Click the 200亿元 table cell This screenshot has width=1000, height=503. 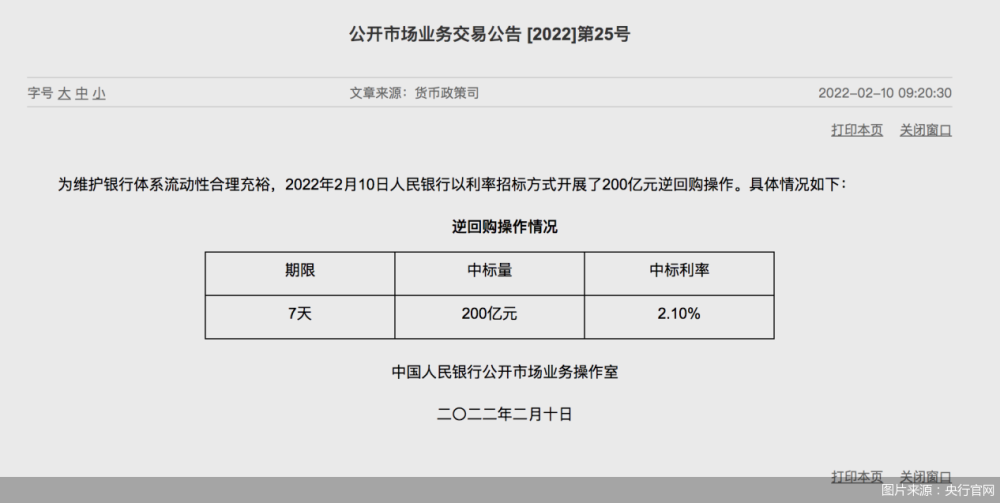489,317
